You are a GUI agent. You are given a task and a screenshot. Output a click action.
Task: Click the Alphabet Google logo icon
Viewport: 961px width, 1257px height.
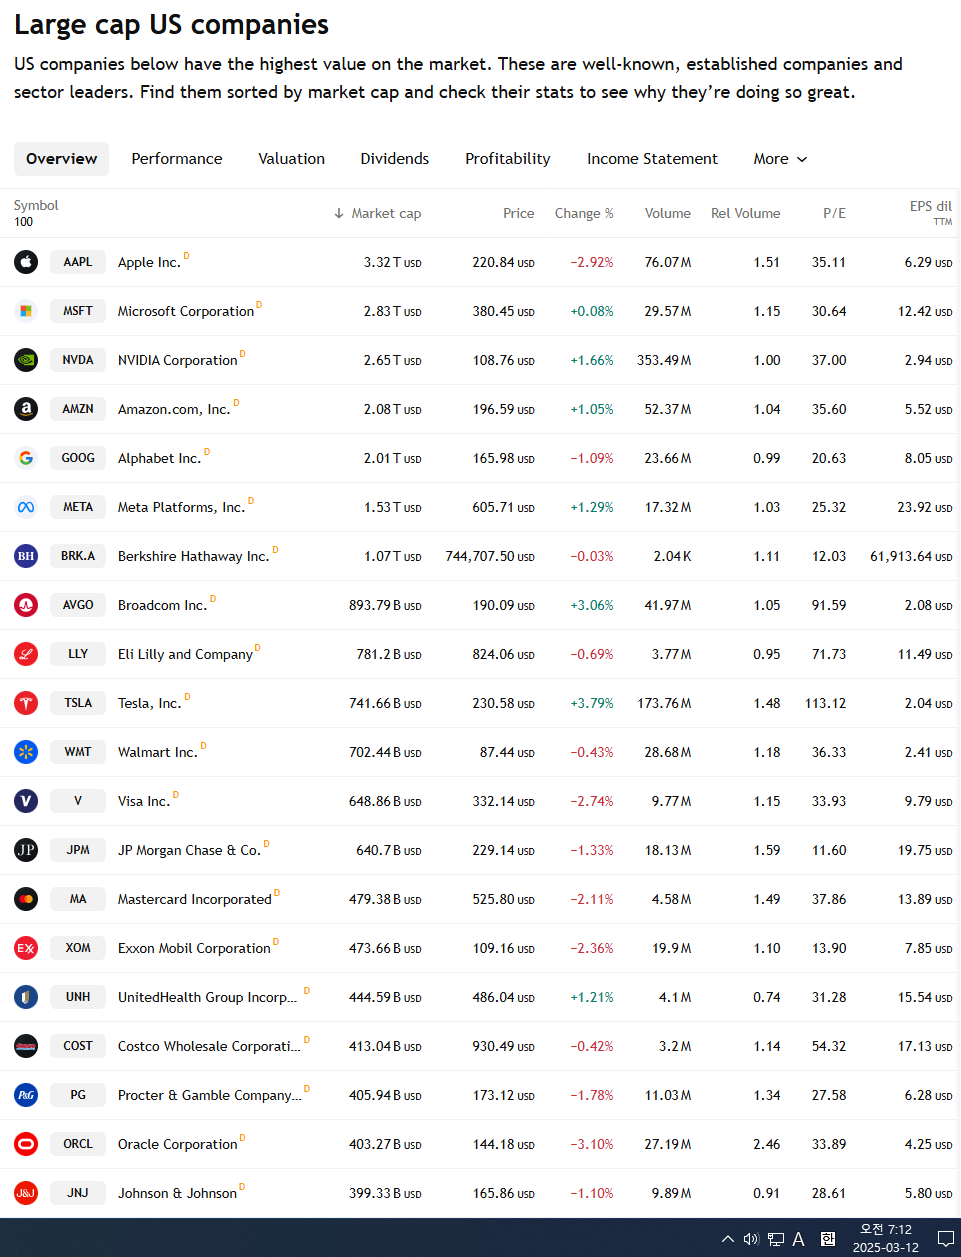(26, 458)
